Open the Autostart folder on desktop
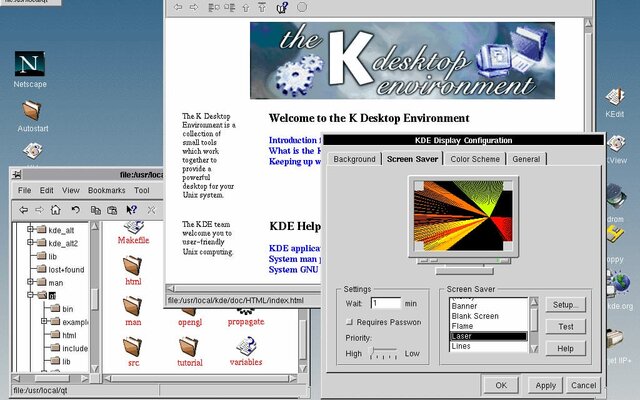Image resolution: width=640 pixels, height=400 pixels. (32, 111)
